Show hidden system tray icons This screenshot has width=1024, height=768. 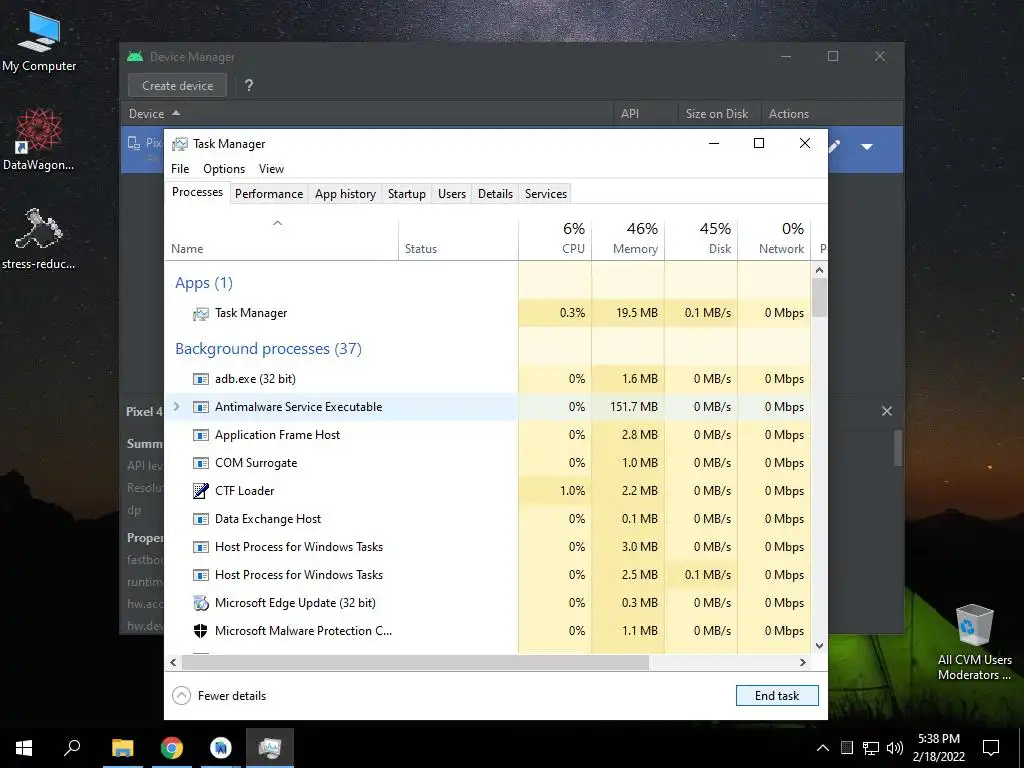823,748
